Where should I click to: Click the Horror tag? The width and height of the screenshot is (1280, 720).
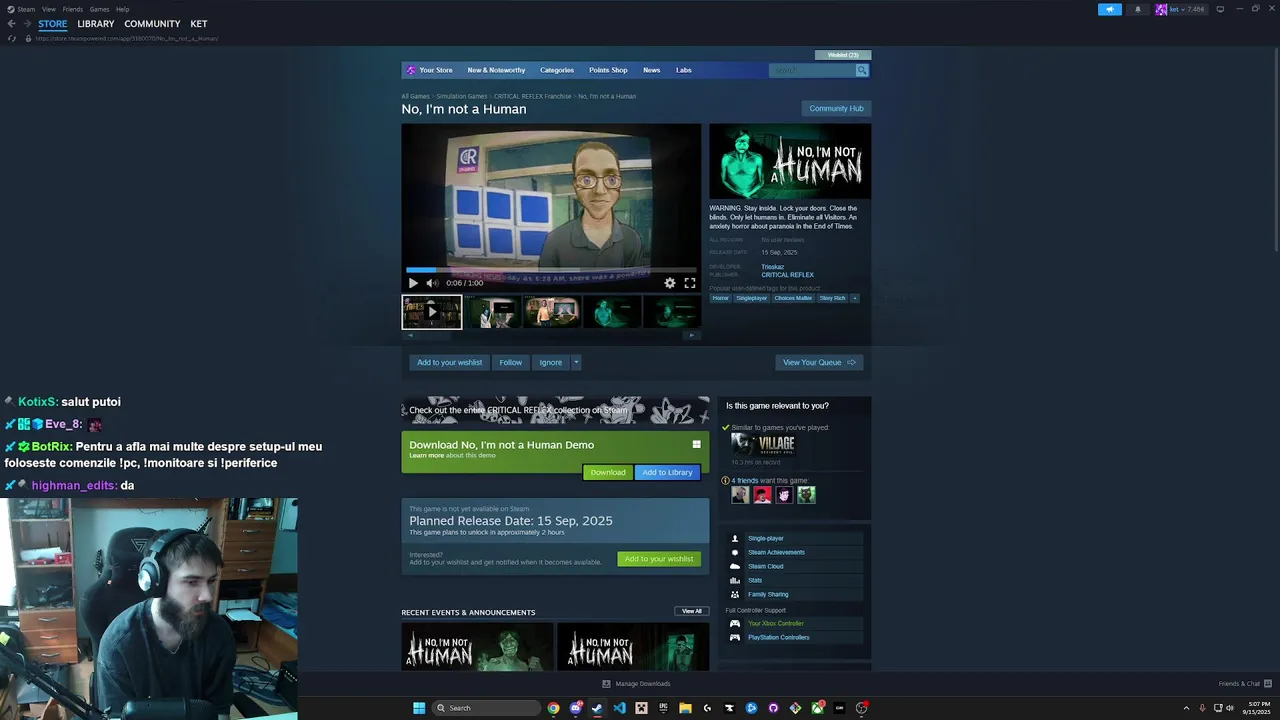pyautogui.click(x=721, y=298)
